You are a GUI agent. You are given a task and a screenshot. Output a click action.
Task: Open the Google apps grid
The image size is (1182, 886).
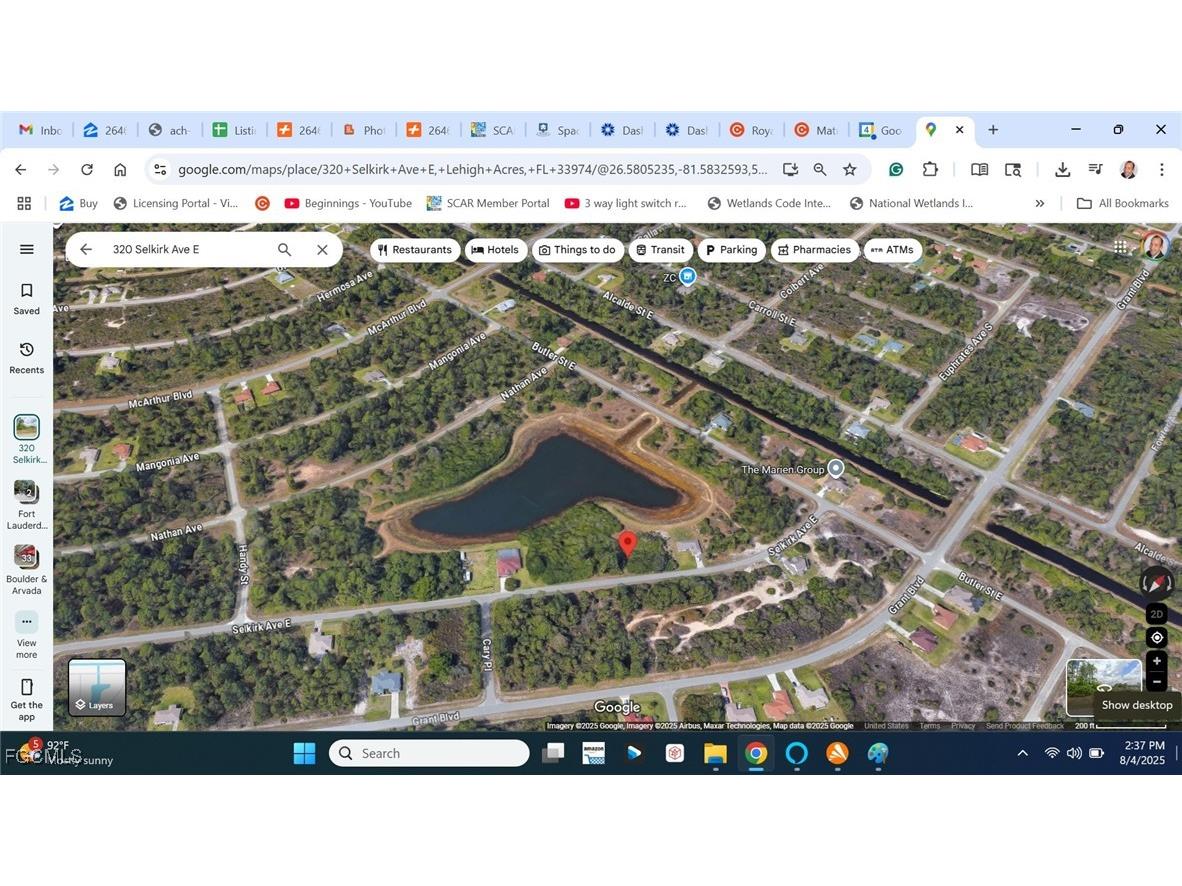coord(1121,247)
